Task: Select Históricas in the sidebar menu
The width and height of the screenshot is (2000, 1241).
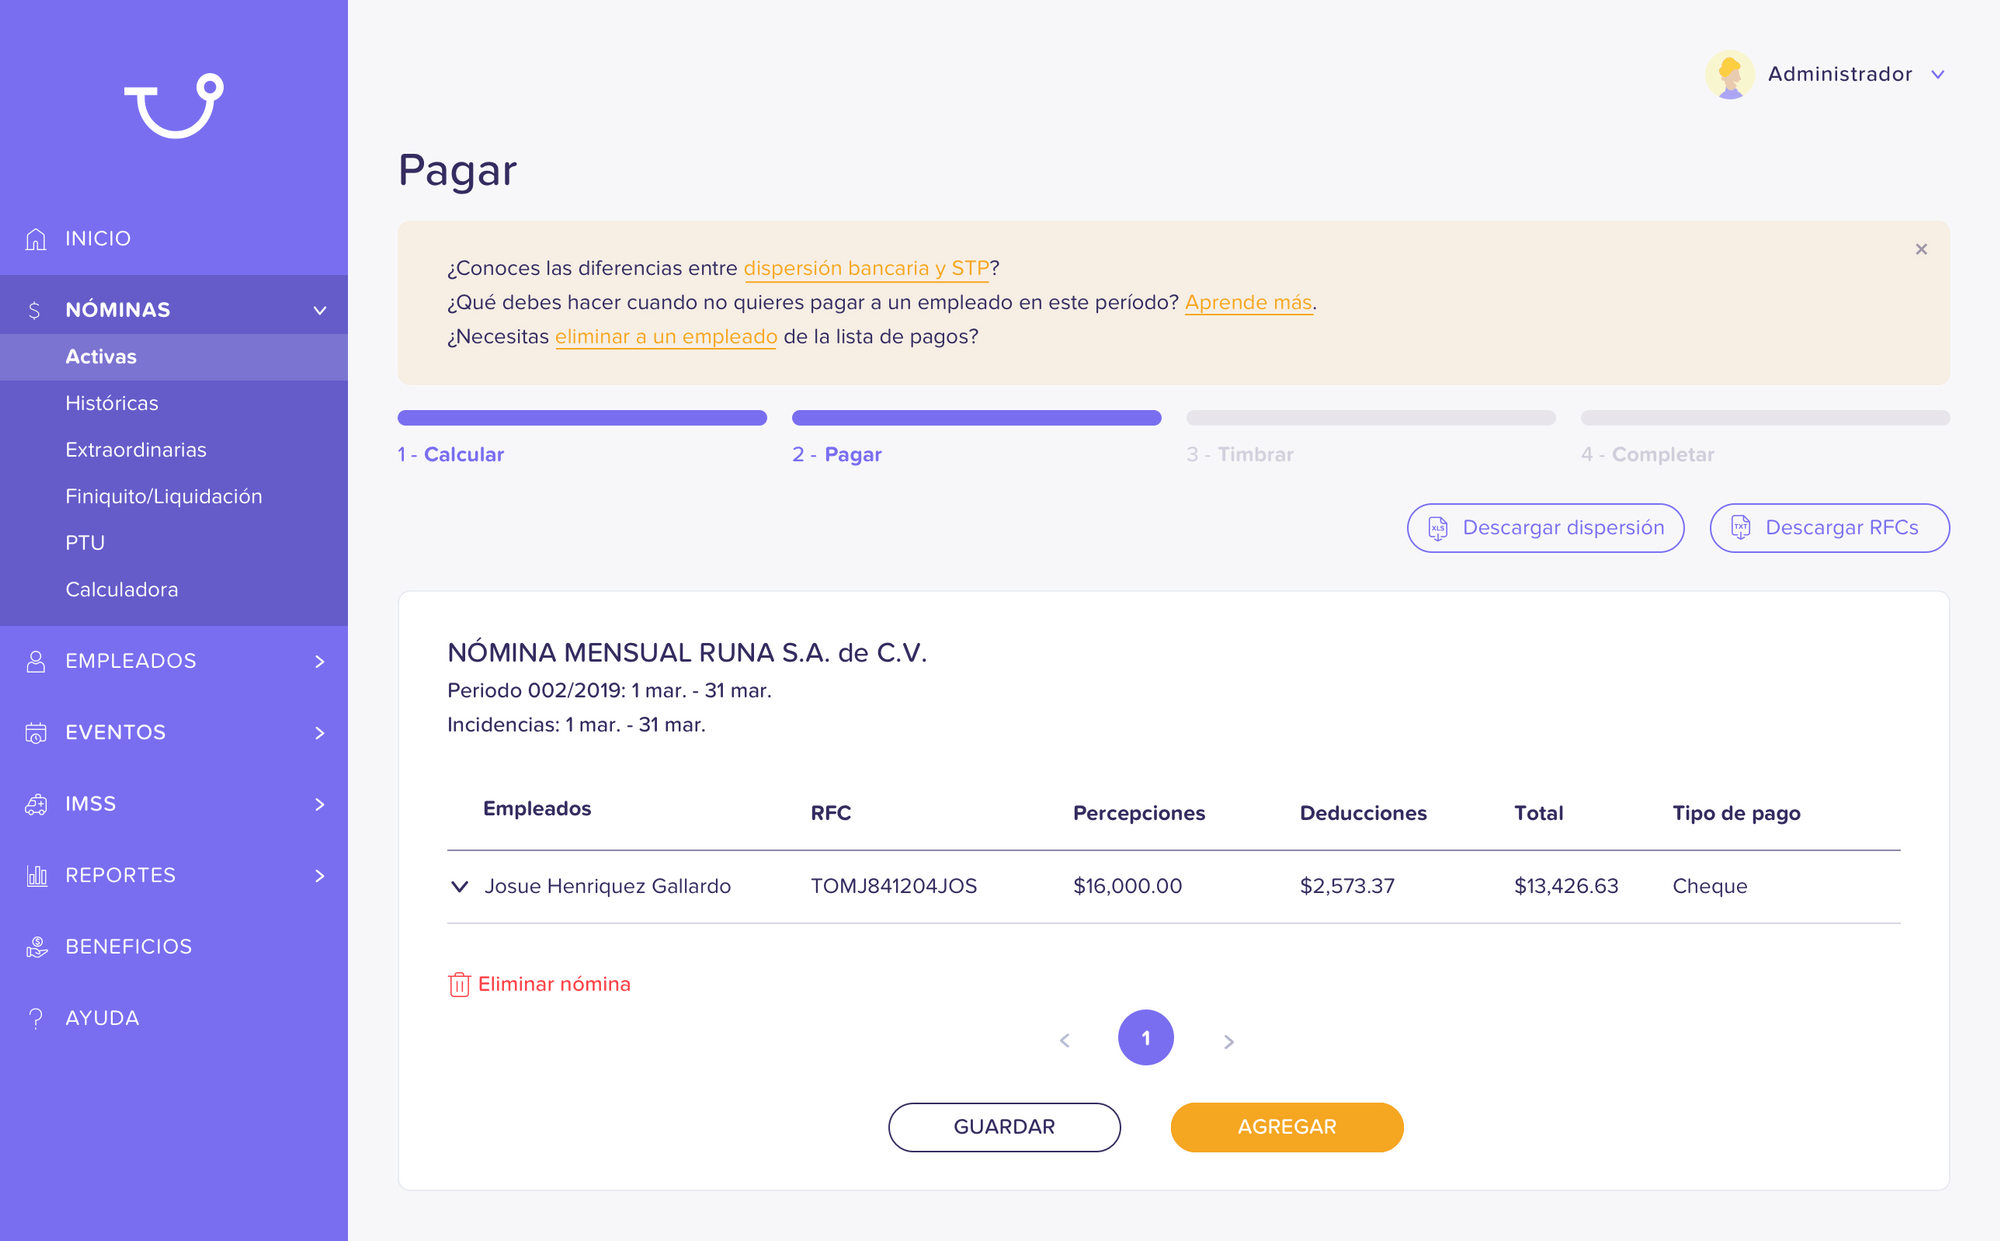Action: [x=112, y=403]
